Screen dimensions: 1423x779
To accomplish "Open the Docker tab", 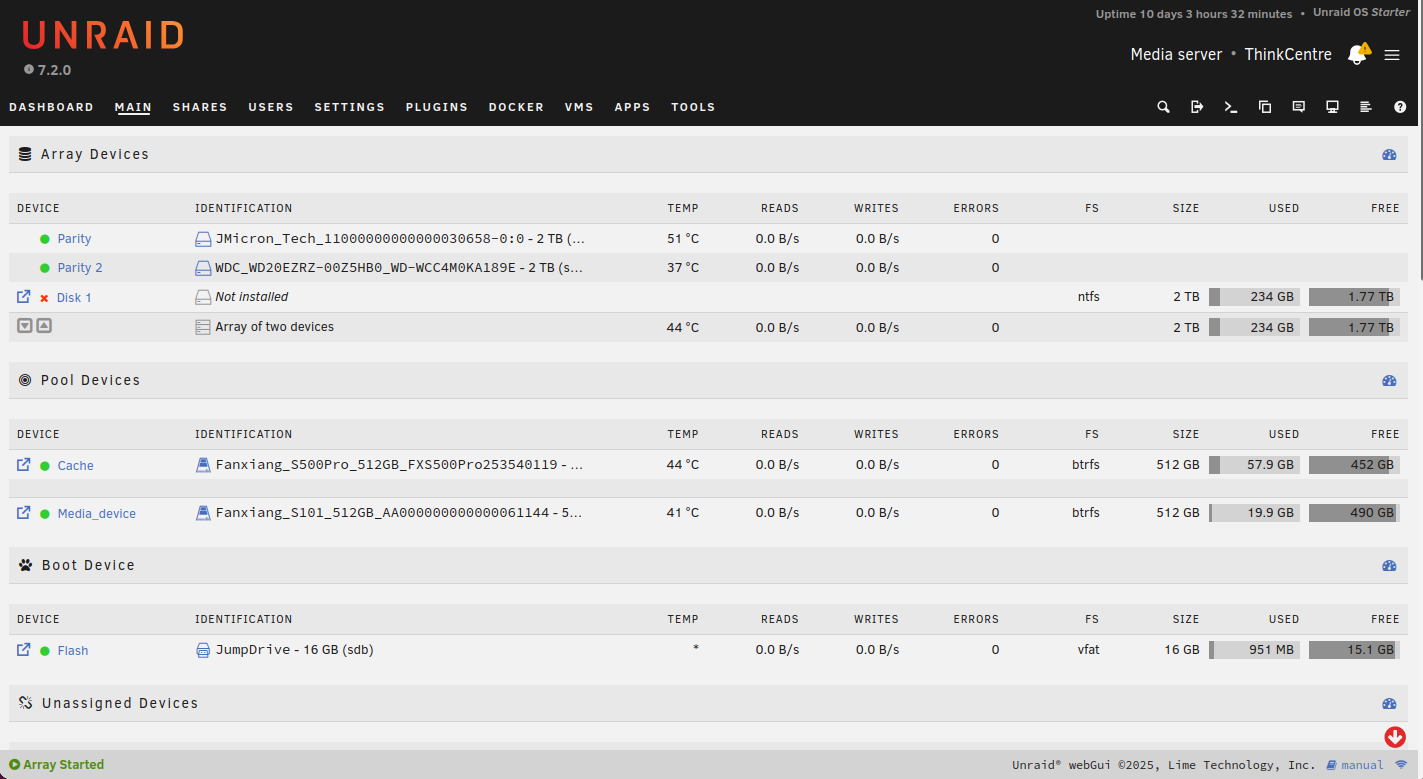I will click(516, 107).
